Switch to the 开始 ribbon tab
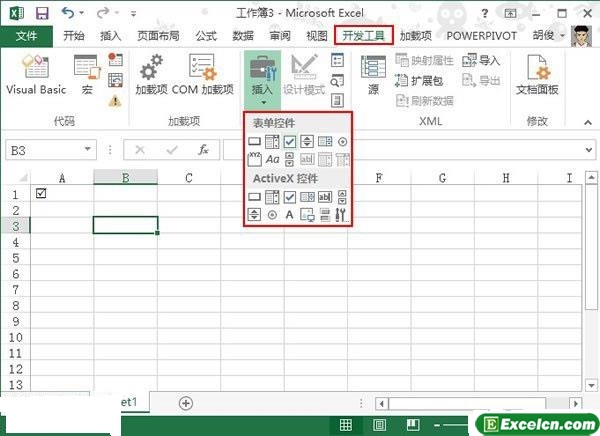Viewport: 600px width, 436px height. (74, 36)
